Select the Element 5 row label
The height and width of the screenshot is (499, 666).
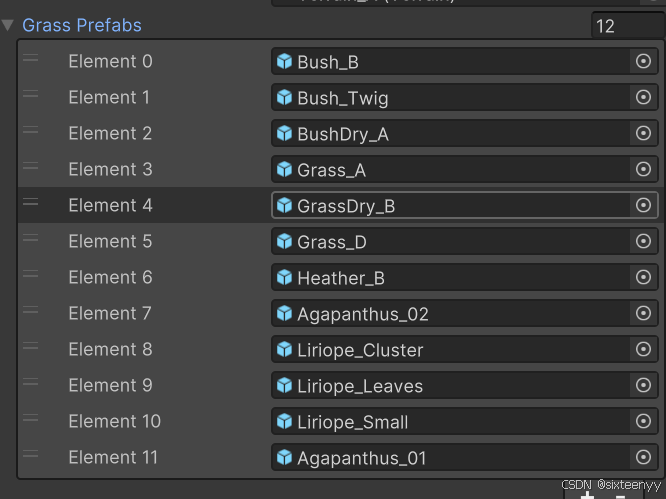click(x=110, y=241)
